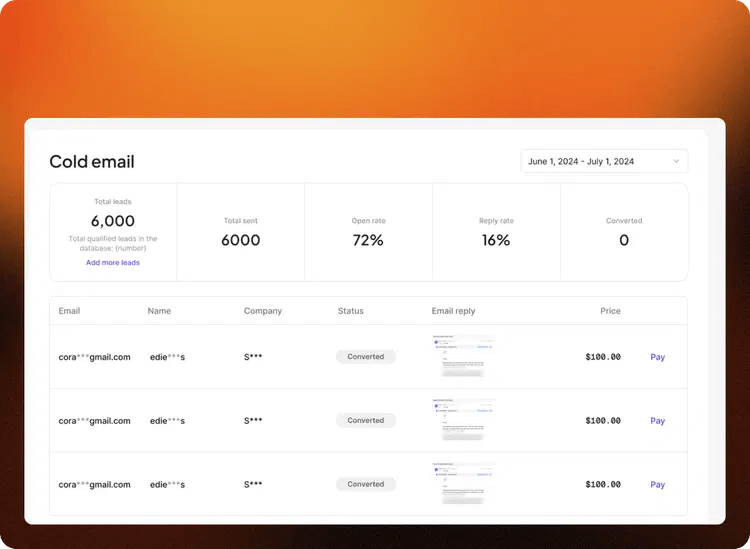Click the $100.00 price in the first row
Viewport: 750px width, 549px height.
point(603,357)
